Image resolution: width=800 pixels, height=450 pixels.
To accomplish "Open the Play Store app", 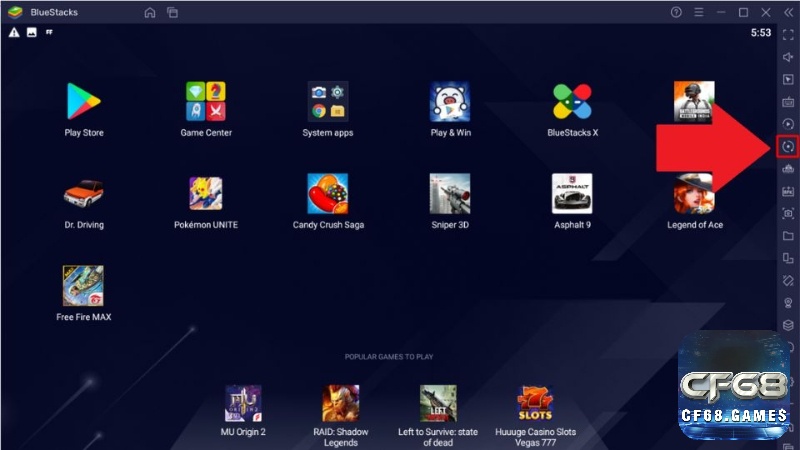I will (x=84, y=101).
